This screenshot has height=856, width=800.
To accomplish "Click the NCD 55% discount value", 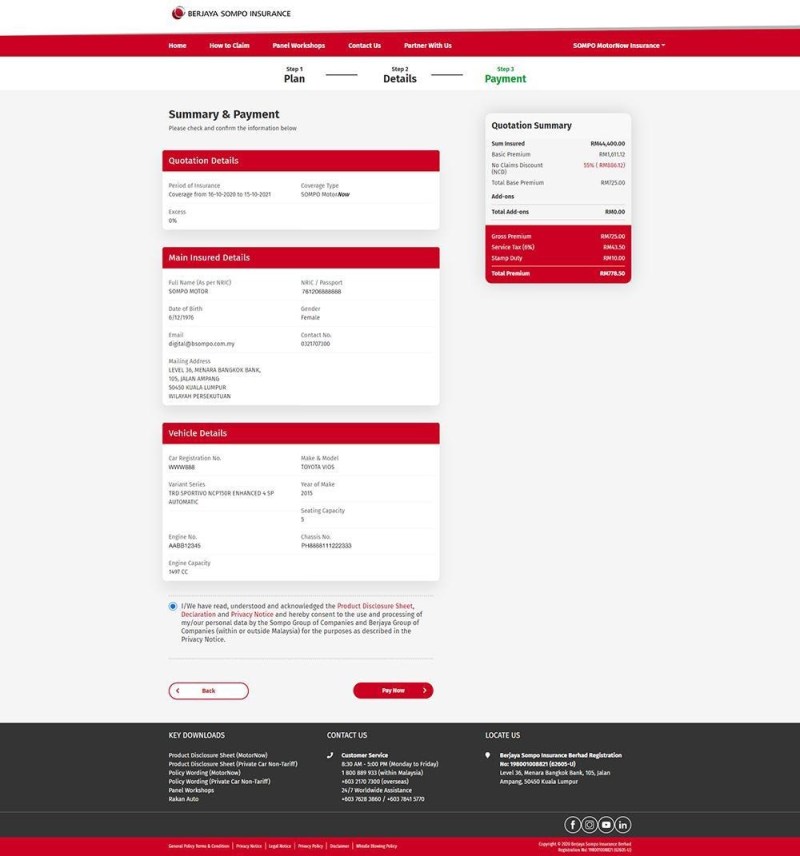I will click(604, 165).
